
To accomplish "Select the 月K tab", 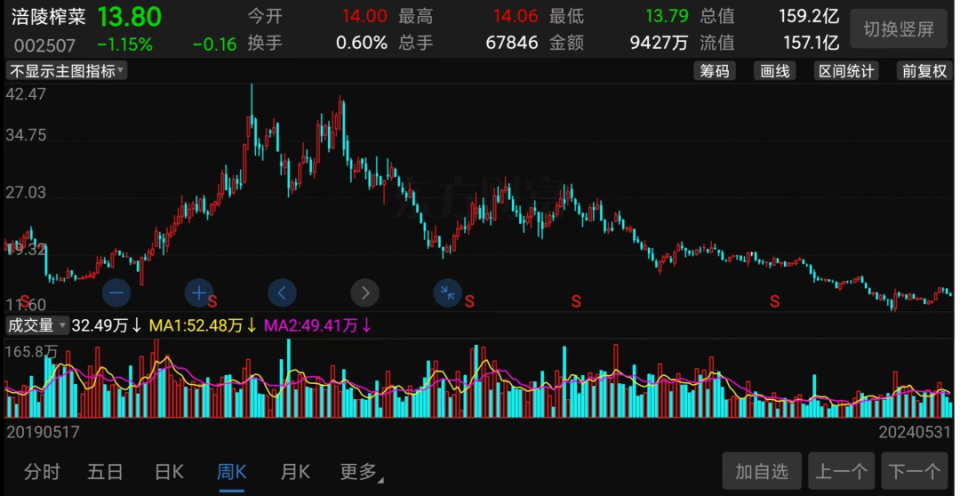I will 295,471.
